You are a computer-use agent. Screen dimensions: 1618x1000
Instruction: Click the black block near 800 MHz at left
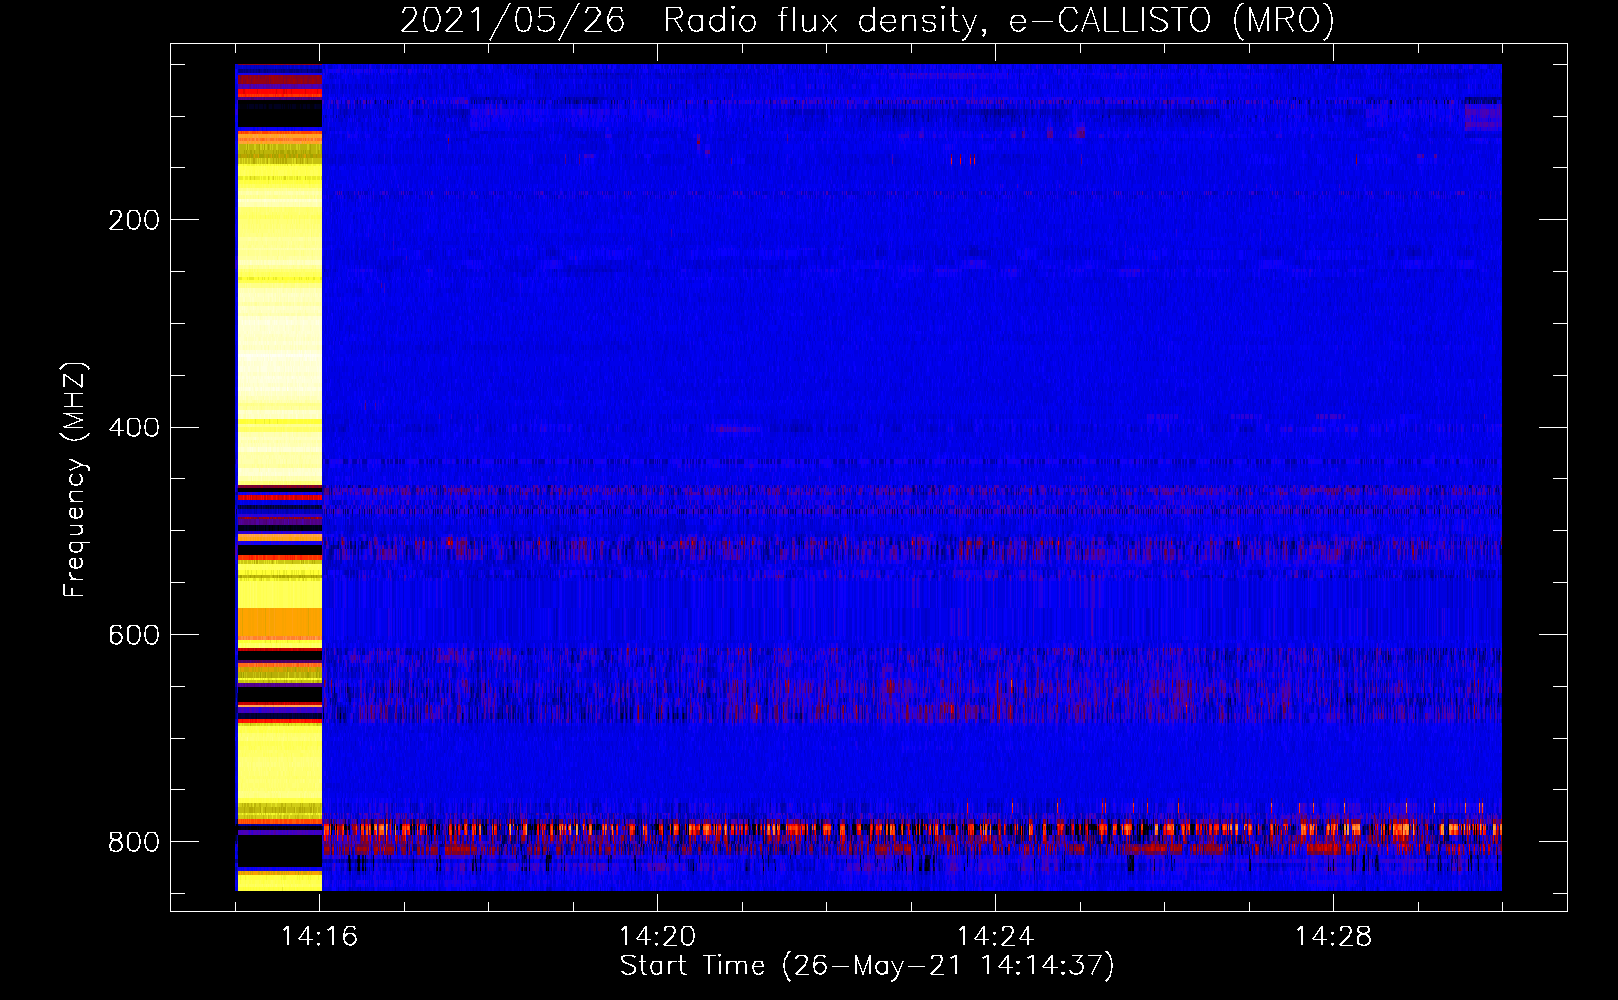[279, 853]
